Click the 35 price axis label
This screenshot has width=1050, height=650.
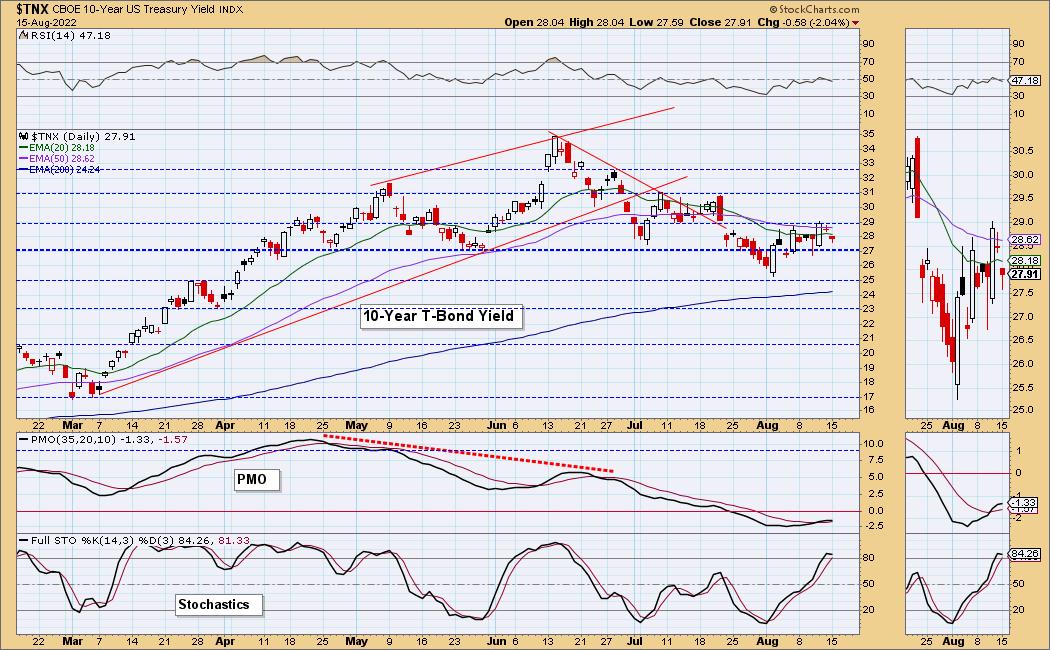pos(868,134)
